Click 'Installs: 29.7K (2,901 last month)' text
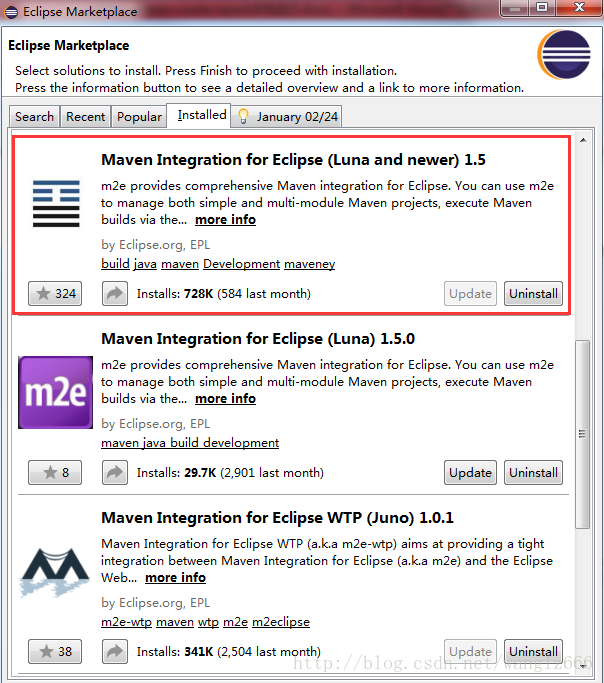Screen dimensions: 604x683 click(x=230, y=473)
